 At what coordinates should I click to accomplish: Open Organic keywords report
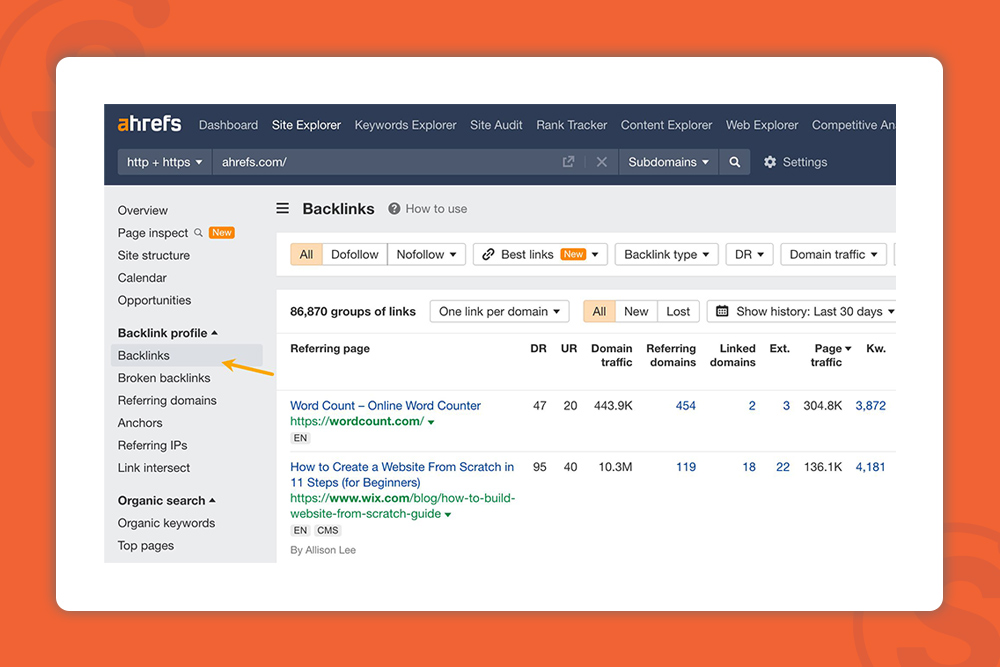pyautogui.click(x=166, y=523)
